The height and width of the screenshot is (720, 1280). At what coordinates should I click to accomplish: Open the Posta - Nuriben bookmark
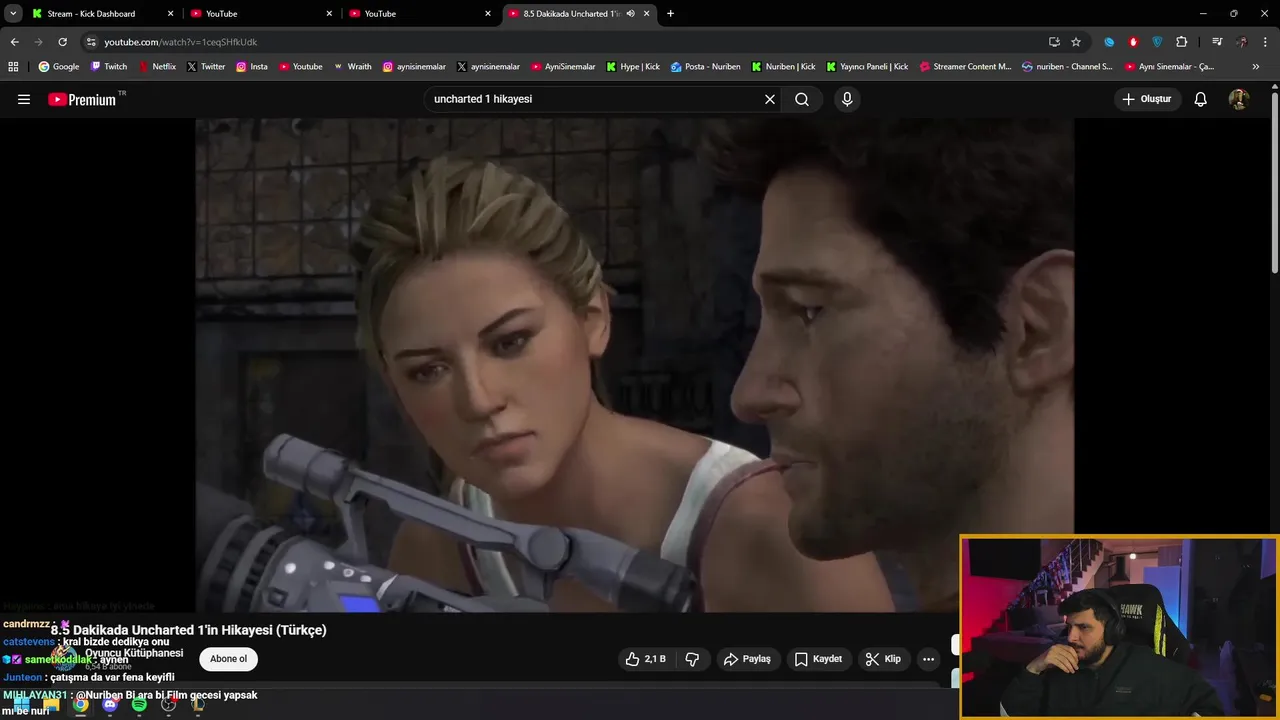coord(706,67)
